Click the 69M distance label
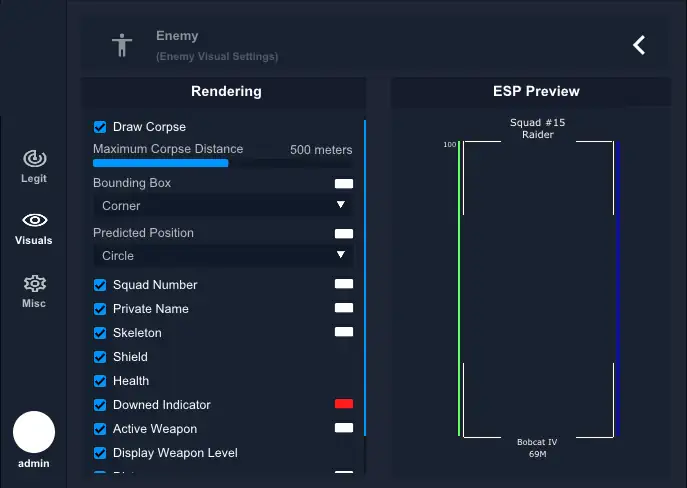The image size is (687, 488). click(538, 454)
